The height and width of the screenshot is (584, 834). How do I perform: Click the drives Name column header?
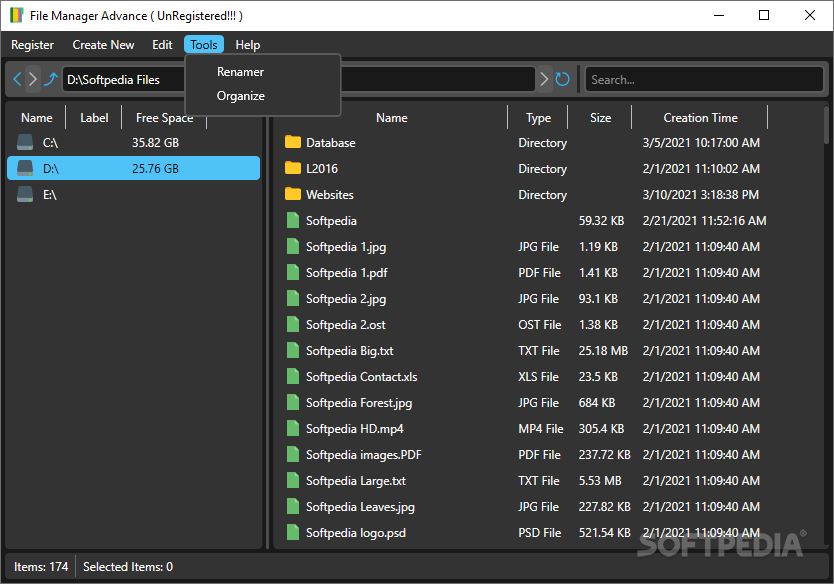point(37,118)
